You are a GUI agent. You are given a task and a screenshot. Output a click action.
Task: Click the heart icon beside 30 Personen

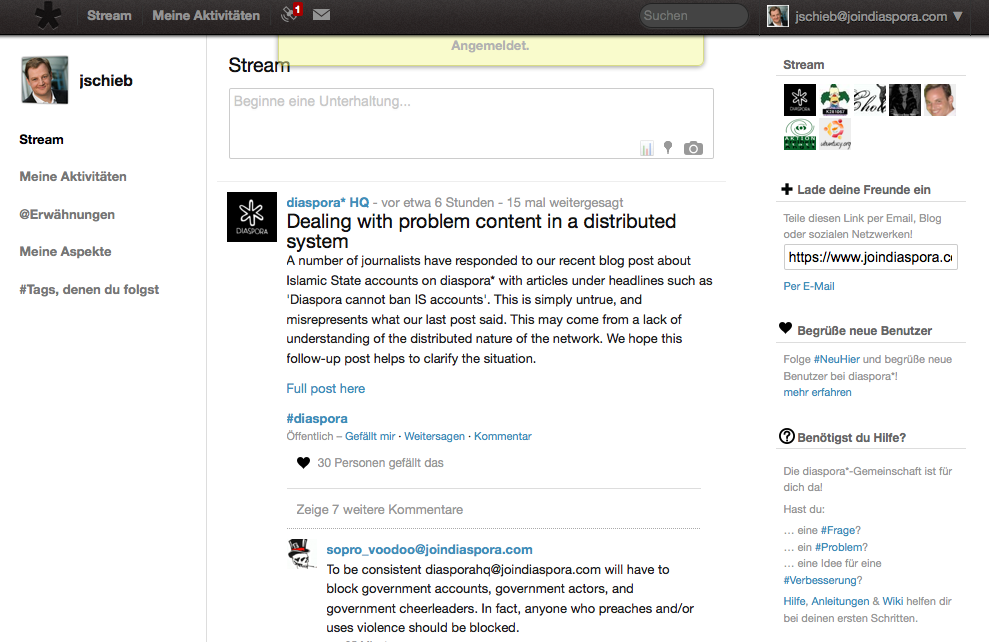click(303, 463)
